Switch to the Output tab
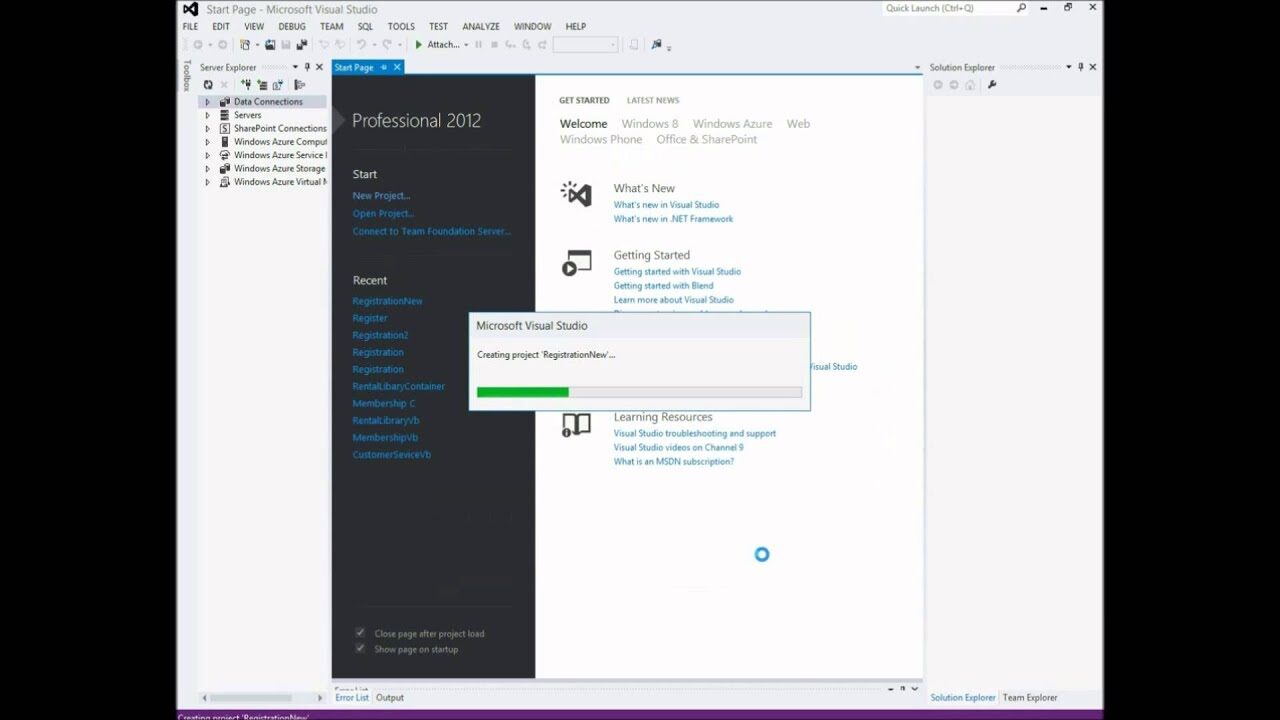This screenshot has height=720, width=1280. [x=389, y=697]
